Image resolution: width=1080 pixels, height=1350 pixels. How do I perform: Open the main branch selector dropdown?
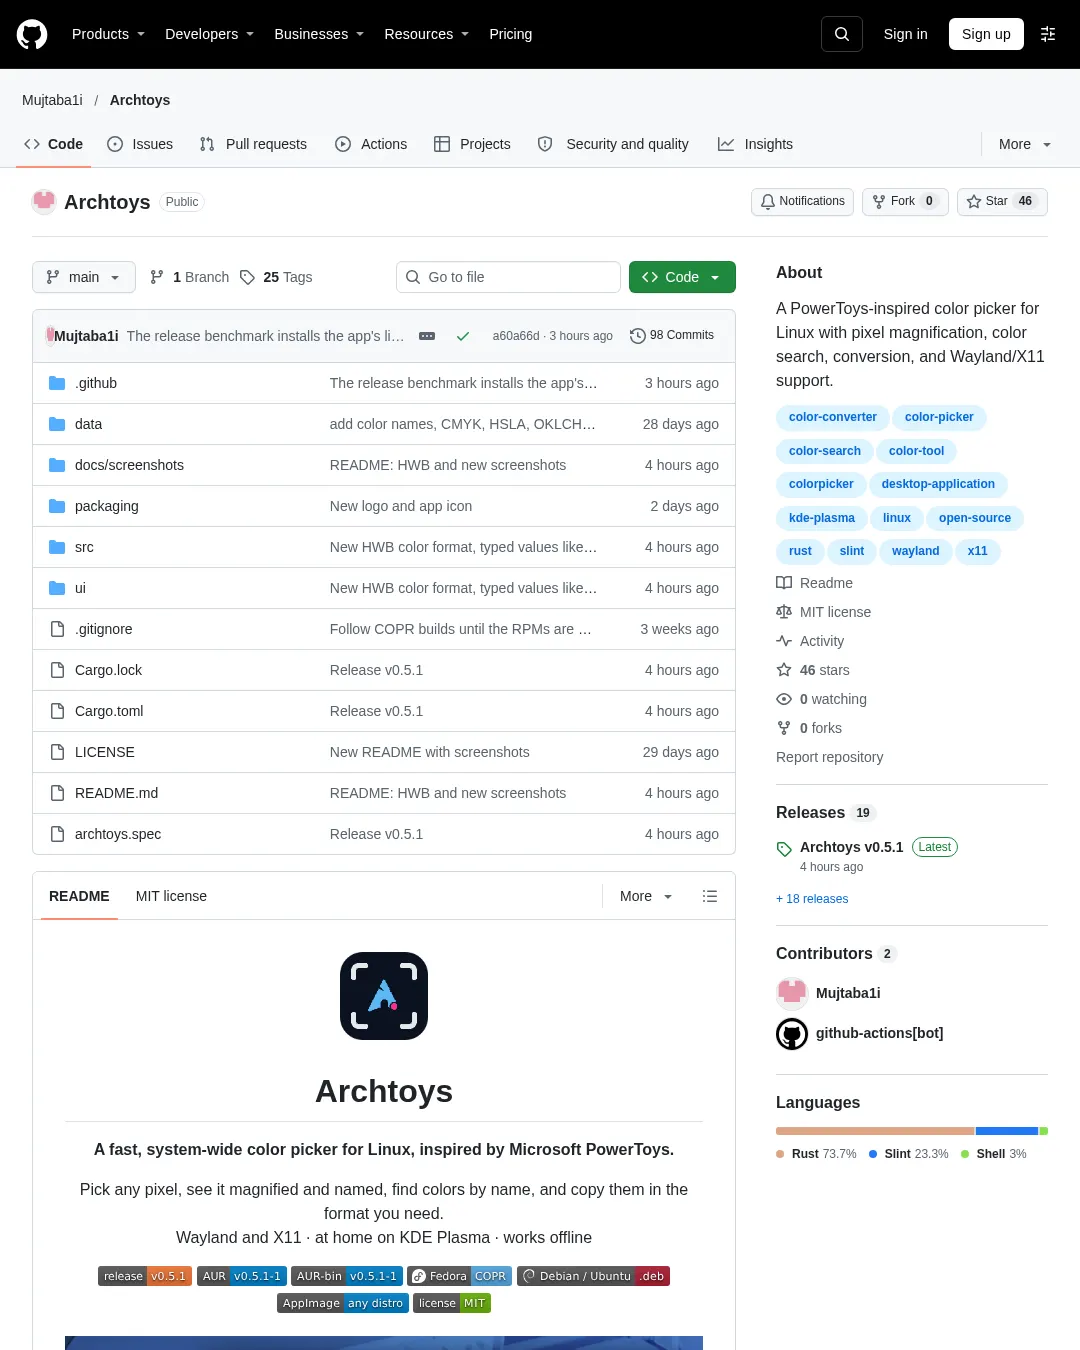coord(84,277)
